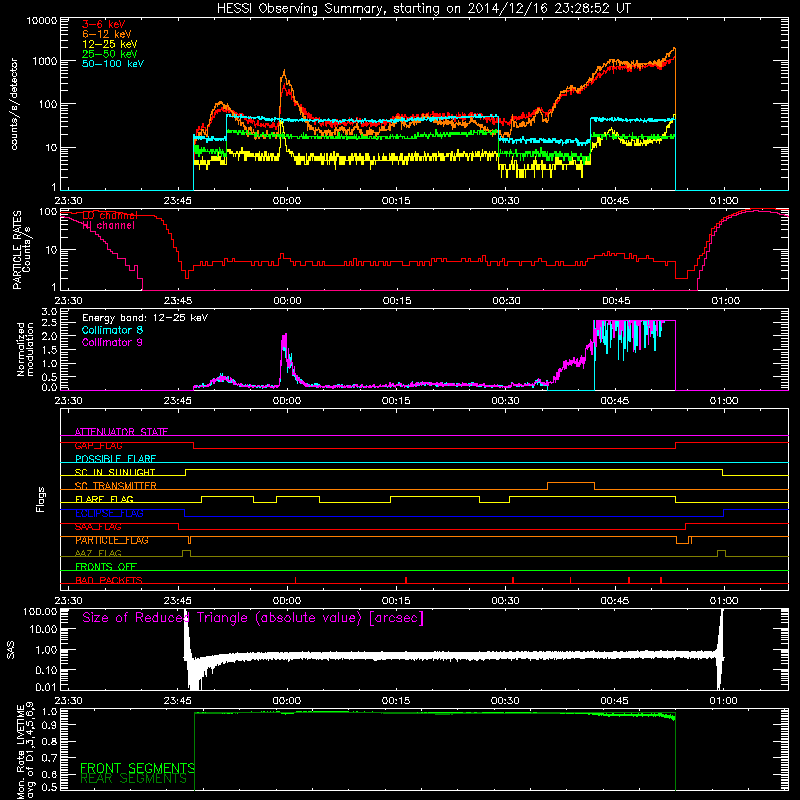
Task: Click the 6-12 keV peak near 00:00
Action: [x=284, y=72]
